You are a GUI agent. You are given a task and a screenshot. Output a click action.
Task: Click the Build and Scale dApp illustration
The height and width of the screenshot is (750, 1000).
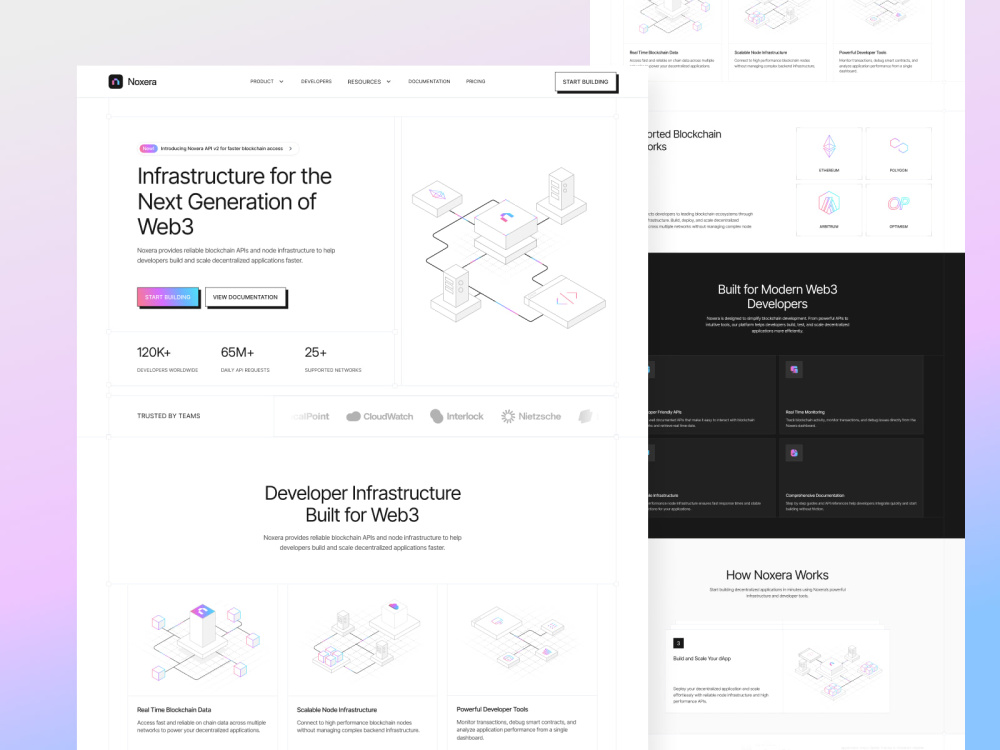837,672
